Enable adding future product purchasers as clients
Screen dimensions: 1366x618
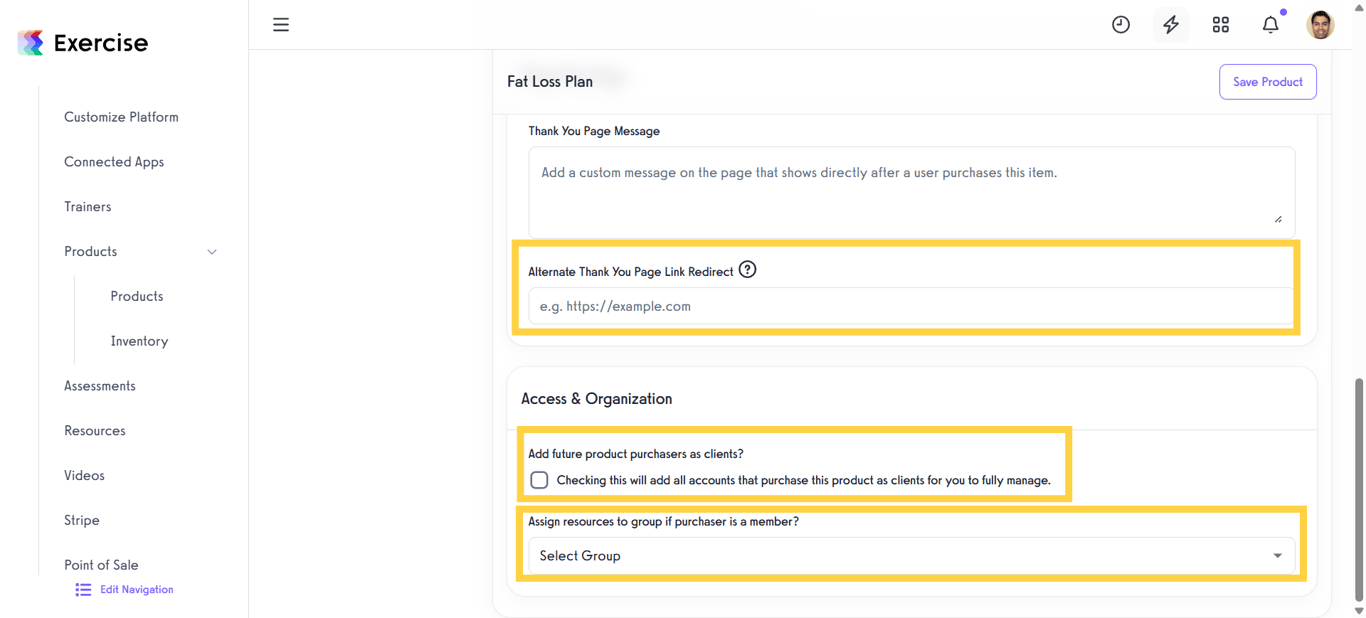(x=539, y=479)
